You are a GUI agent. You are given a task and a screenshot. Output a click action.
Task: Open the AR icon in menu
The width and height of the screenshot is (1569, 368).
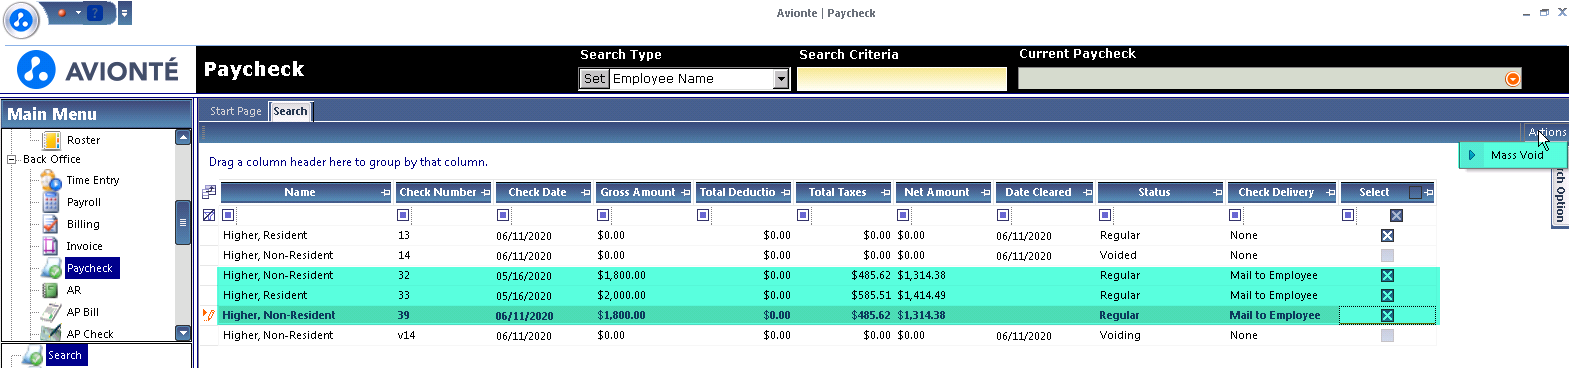pyautogui.click(x=51, y=290)
